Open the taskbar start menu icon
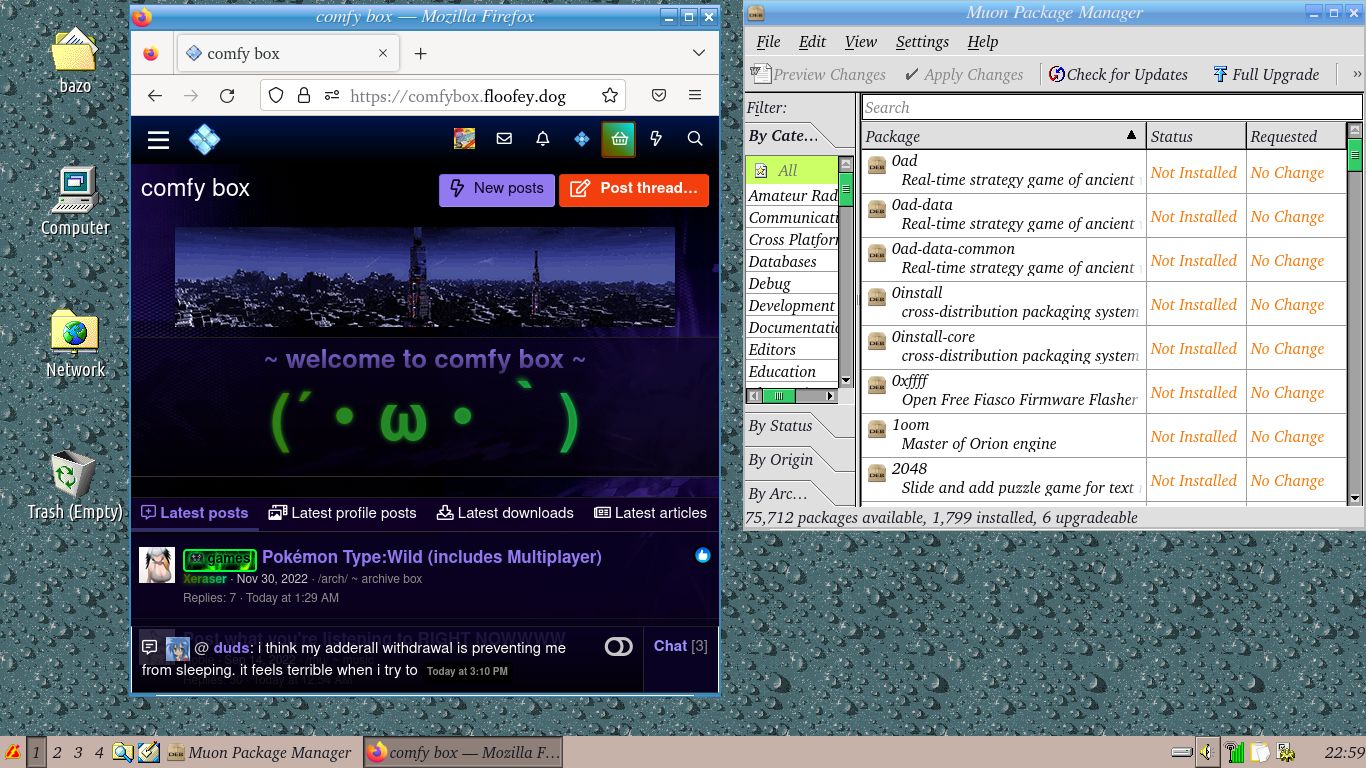The width and height of the screenshot is (1366, 768). (x=13, y=752)
